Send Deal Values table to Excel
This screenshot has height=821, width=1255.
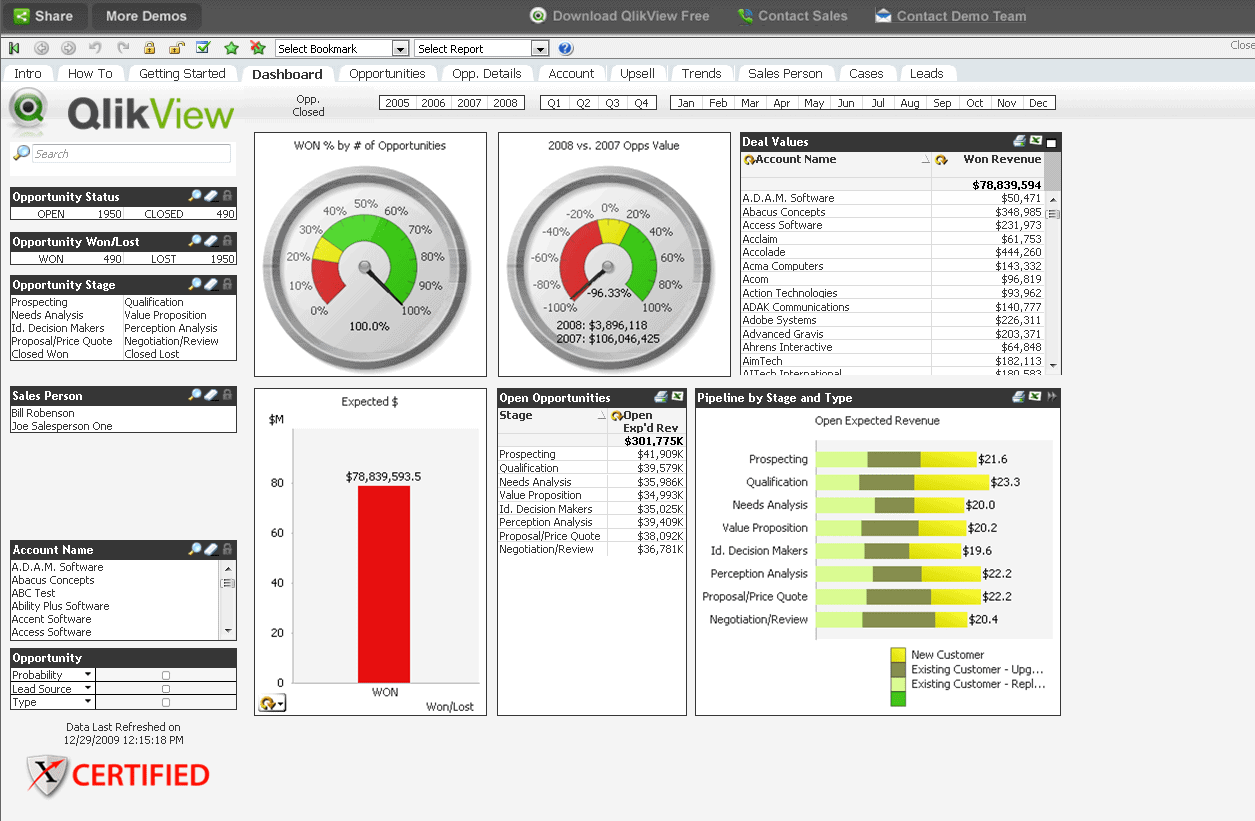pos(1036,142)
